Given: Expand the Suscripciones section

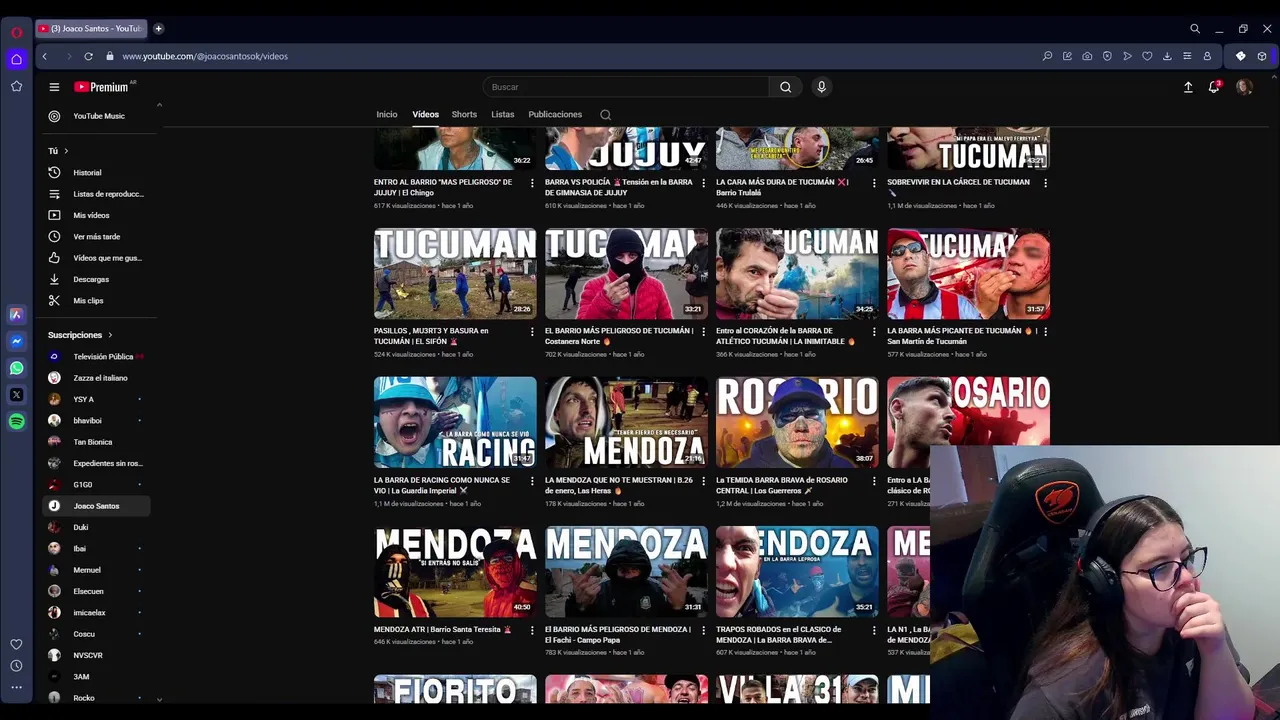Looking at the screenshot, I should [x=80, y=335].
